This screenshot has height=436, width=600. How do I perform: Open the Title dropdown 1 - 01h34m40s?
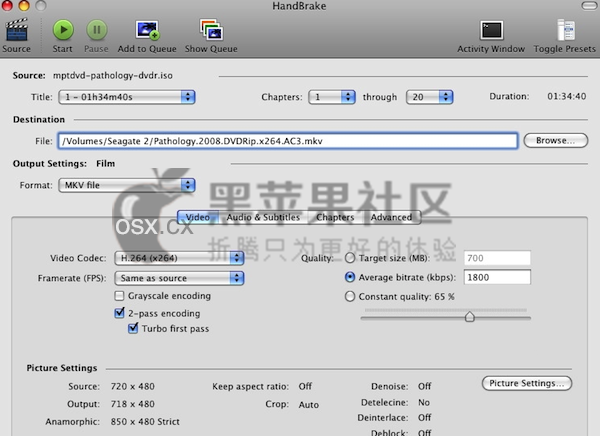tap(127, 97)
